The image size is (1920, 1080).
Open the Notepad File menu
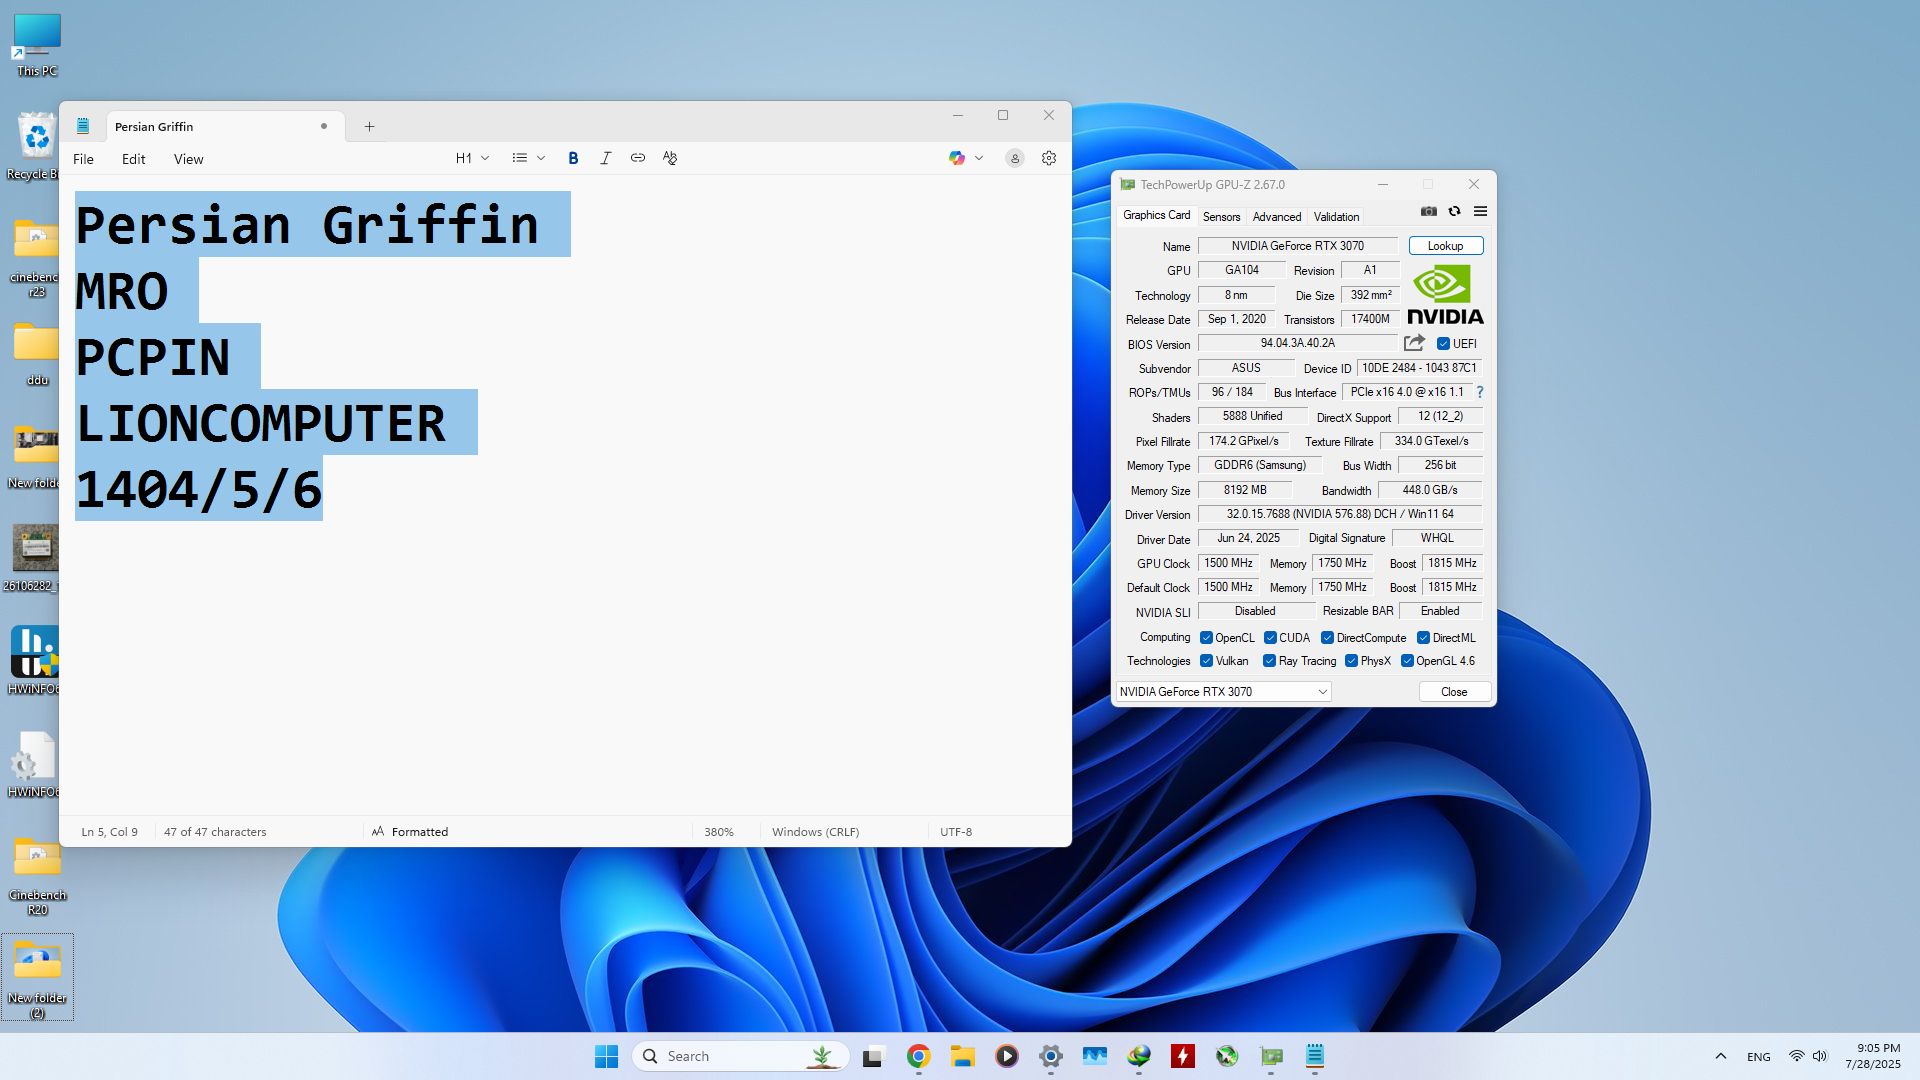click(83, 159)
